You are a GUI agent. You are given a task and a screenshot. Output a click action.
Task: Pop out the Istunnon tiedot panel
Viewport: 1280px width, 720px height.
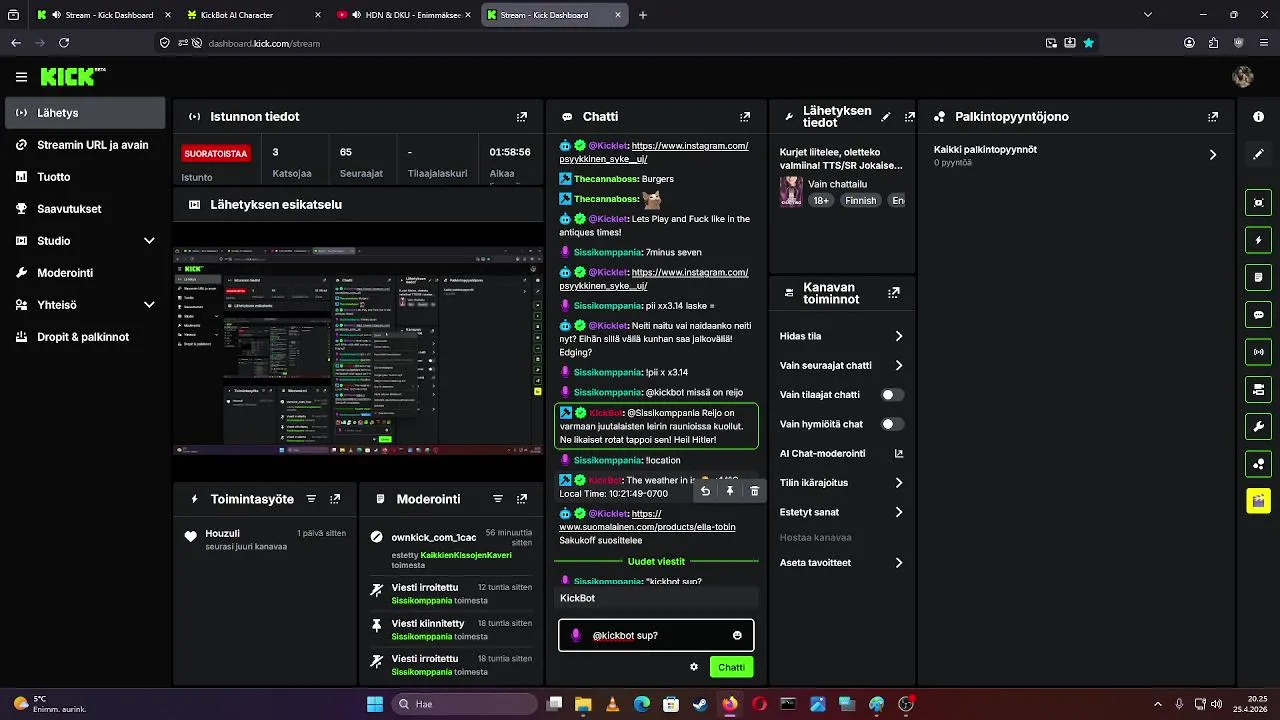click(x=522, y=117)
